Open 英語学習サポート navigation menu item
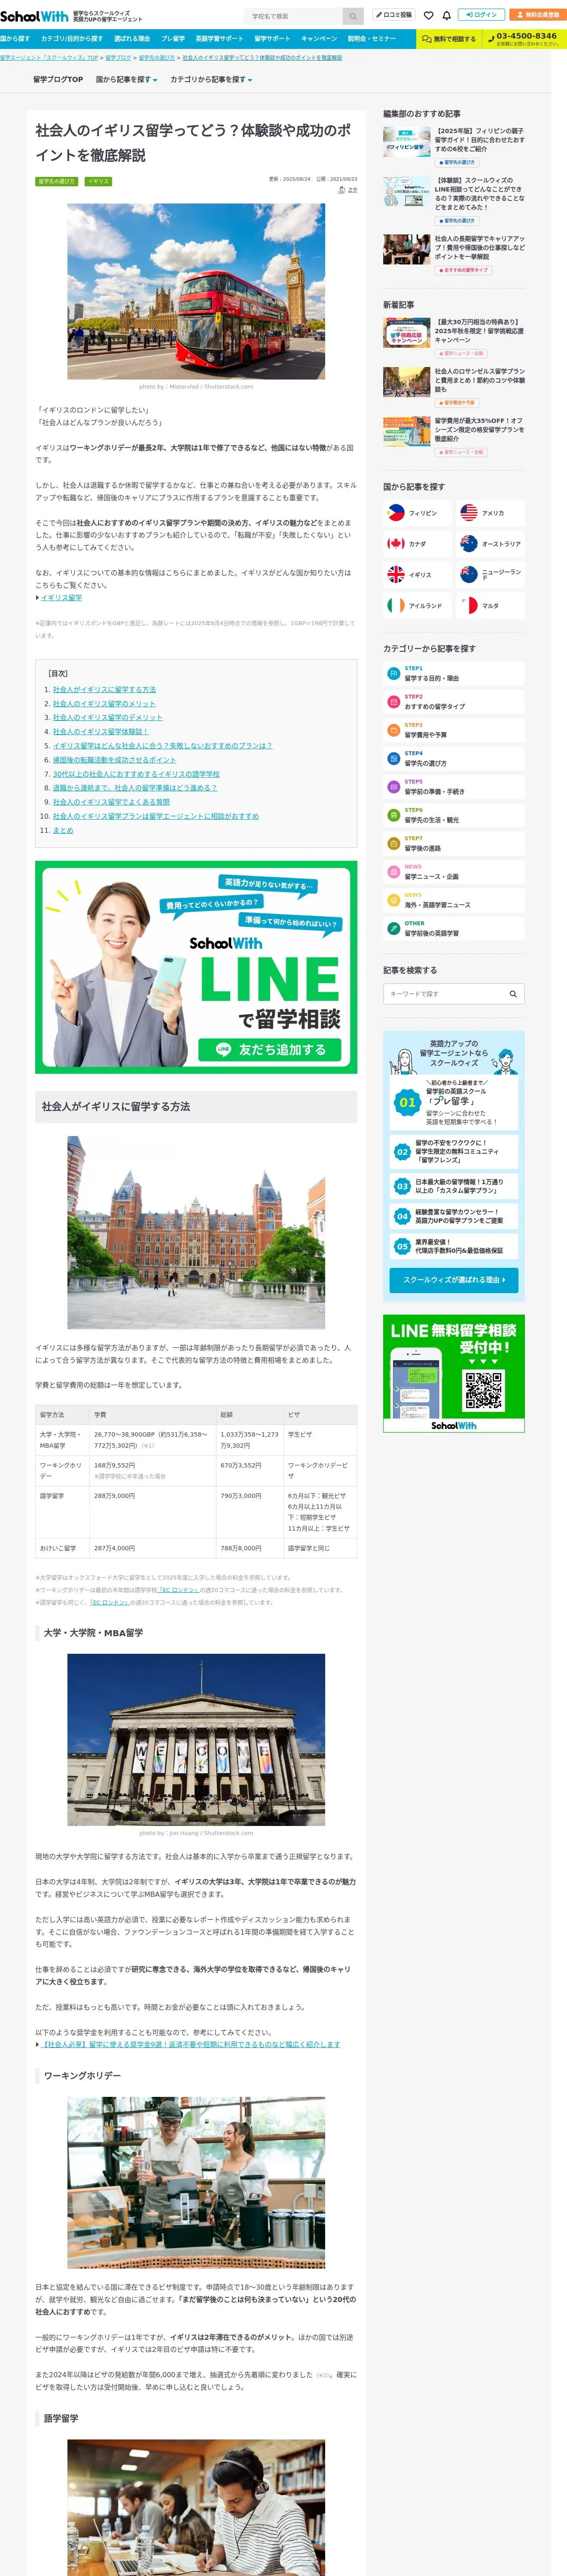 coord(219,39)
